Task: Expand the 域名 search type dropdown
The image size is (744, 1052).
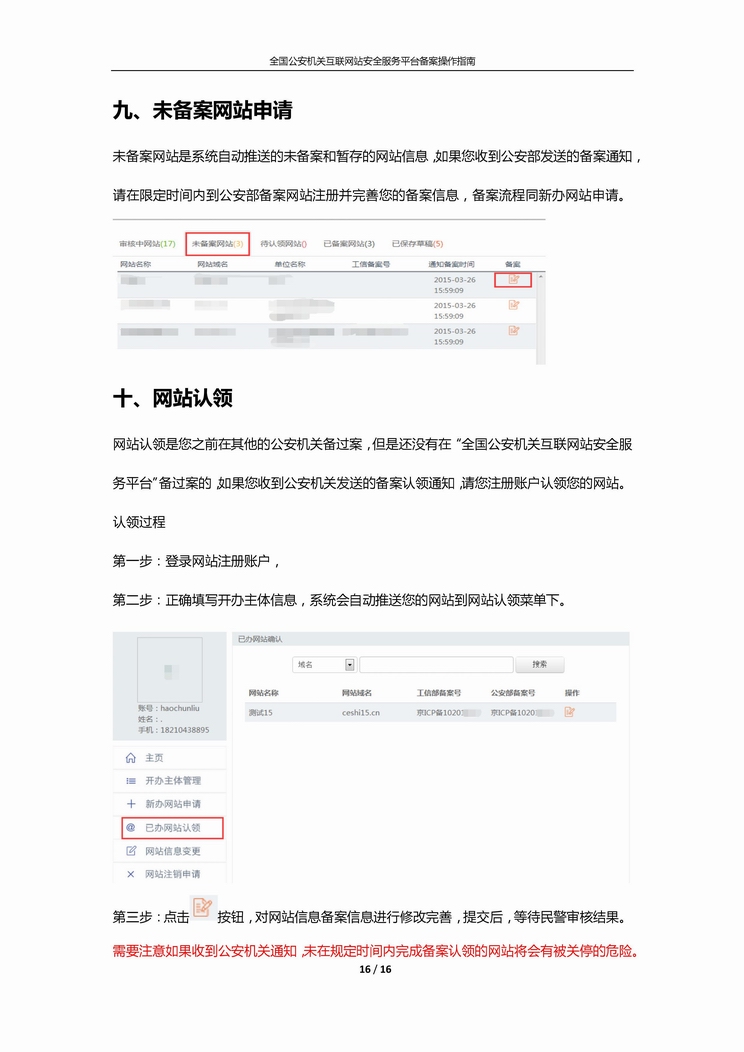Action: coord(350,664)
